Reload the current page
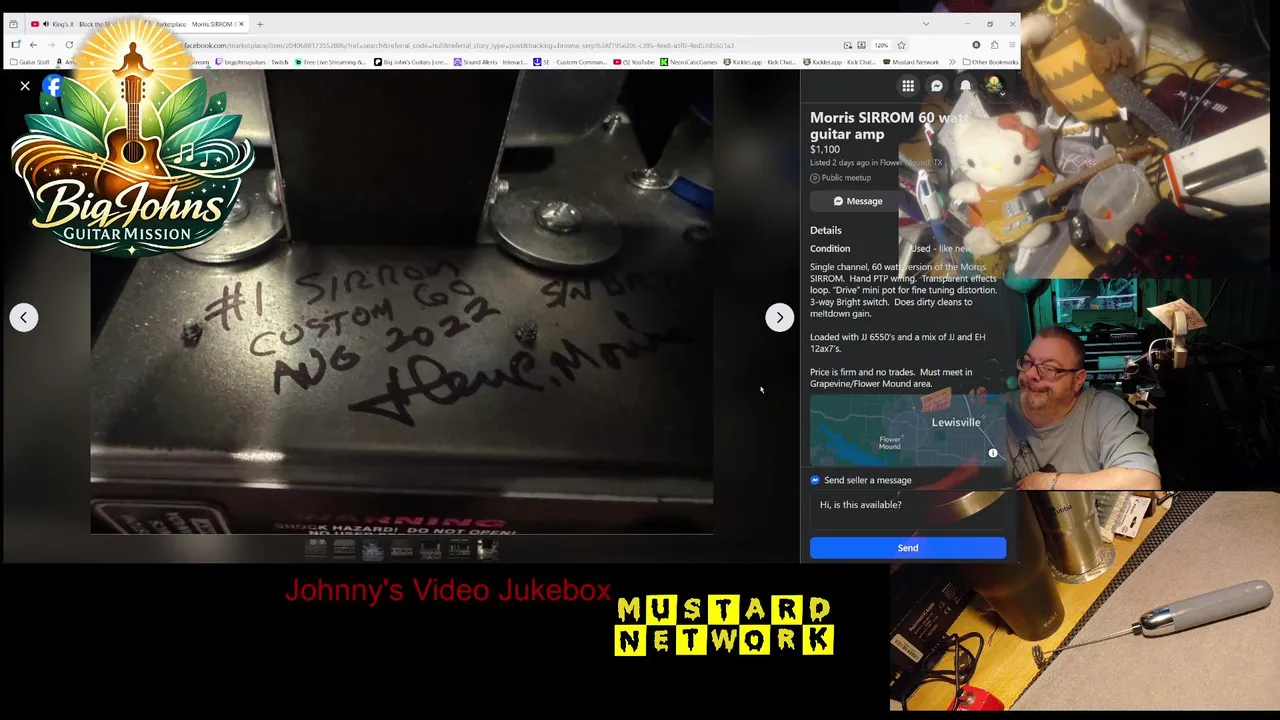1280x720 pixels. (69, 45)
